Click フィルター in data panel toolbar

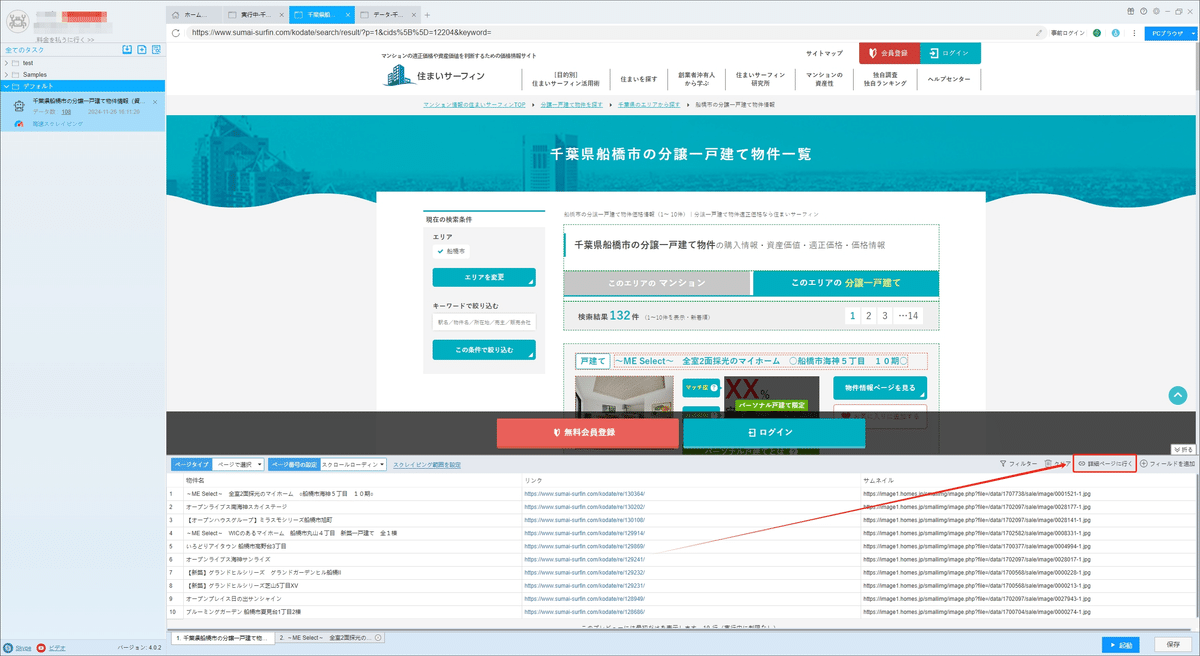click(1018, 464)
